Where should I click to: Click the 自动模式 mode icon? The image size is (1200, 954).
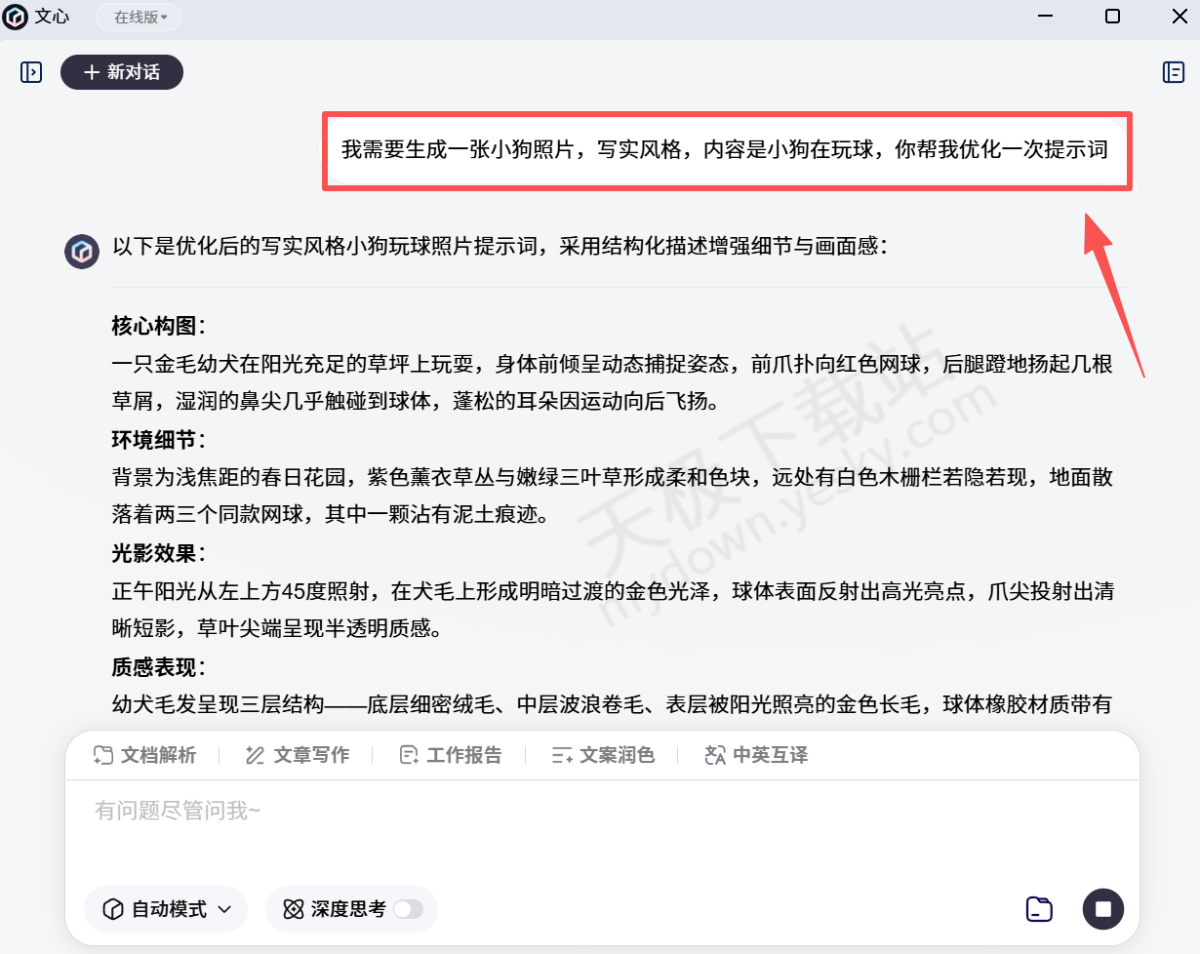point(112,909)
